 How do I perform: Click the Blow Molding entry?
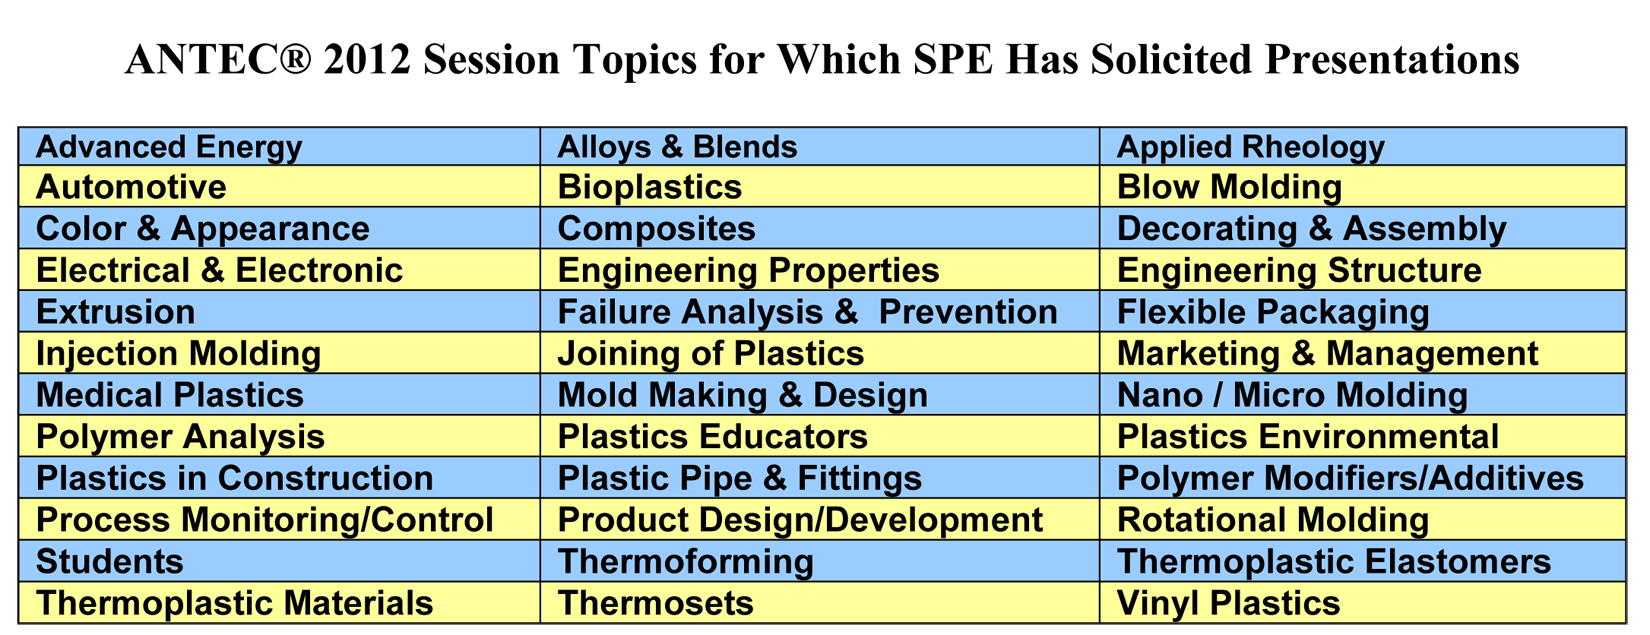pos(1362,187)
